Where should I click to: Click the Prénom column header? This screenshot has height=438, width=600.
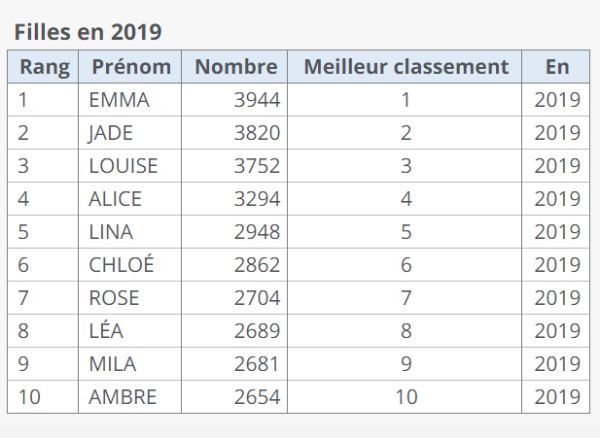131,67
